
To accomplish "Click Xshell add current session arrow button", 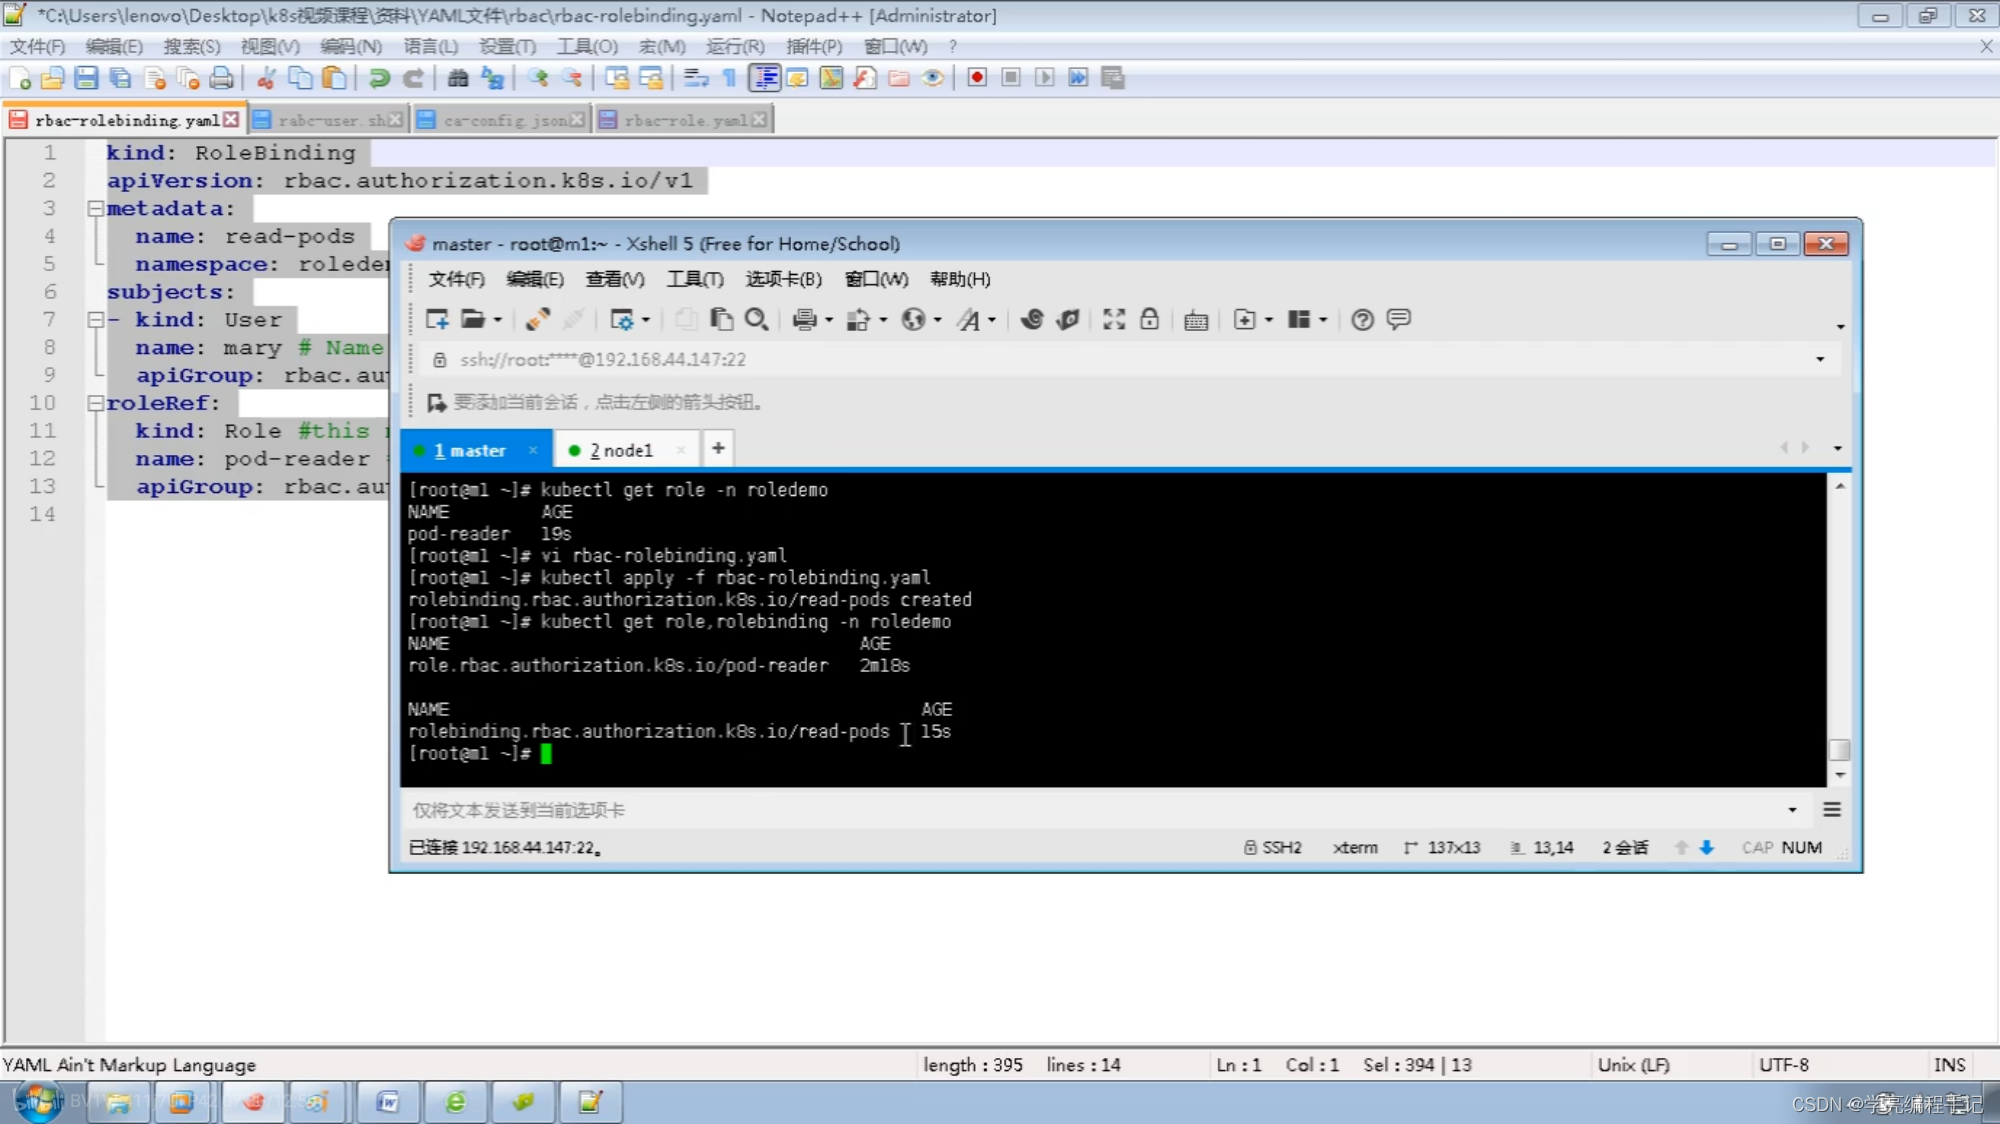I will pyautogui.click(x=436, y=402).
